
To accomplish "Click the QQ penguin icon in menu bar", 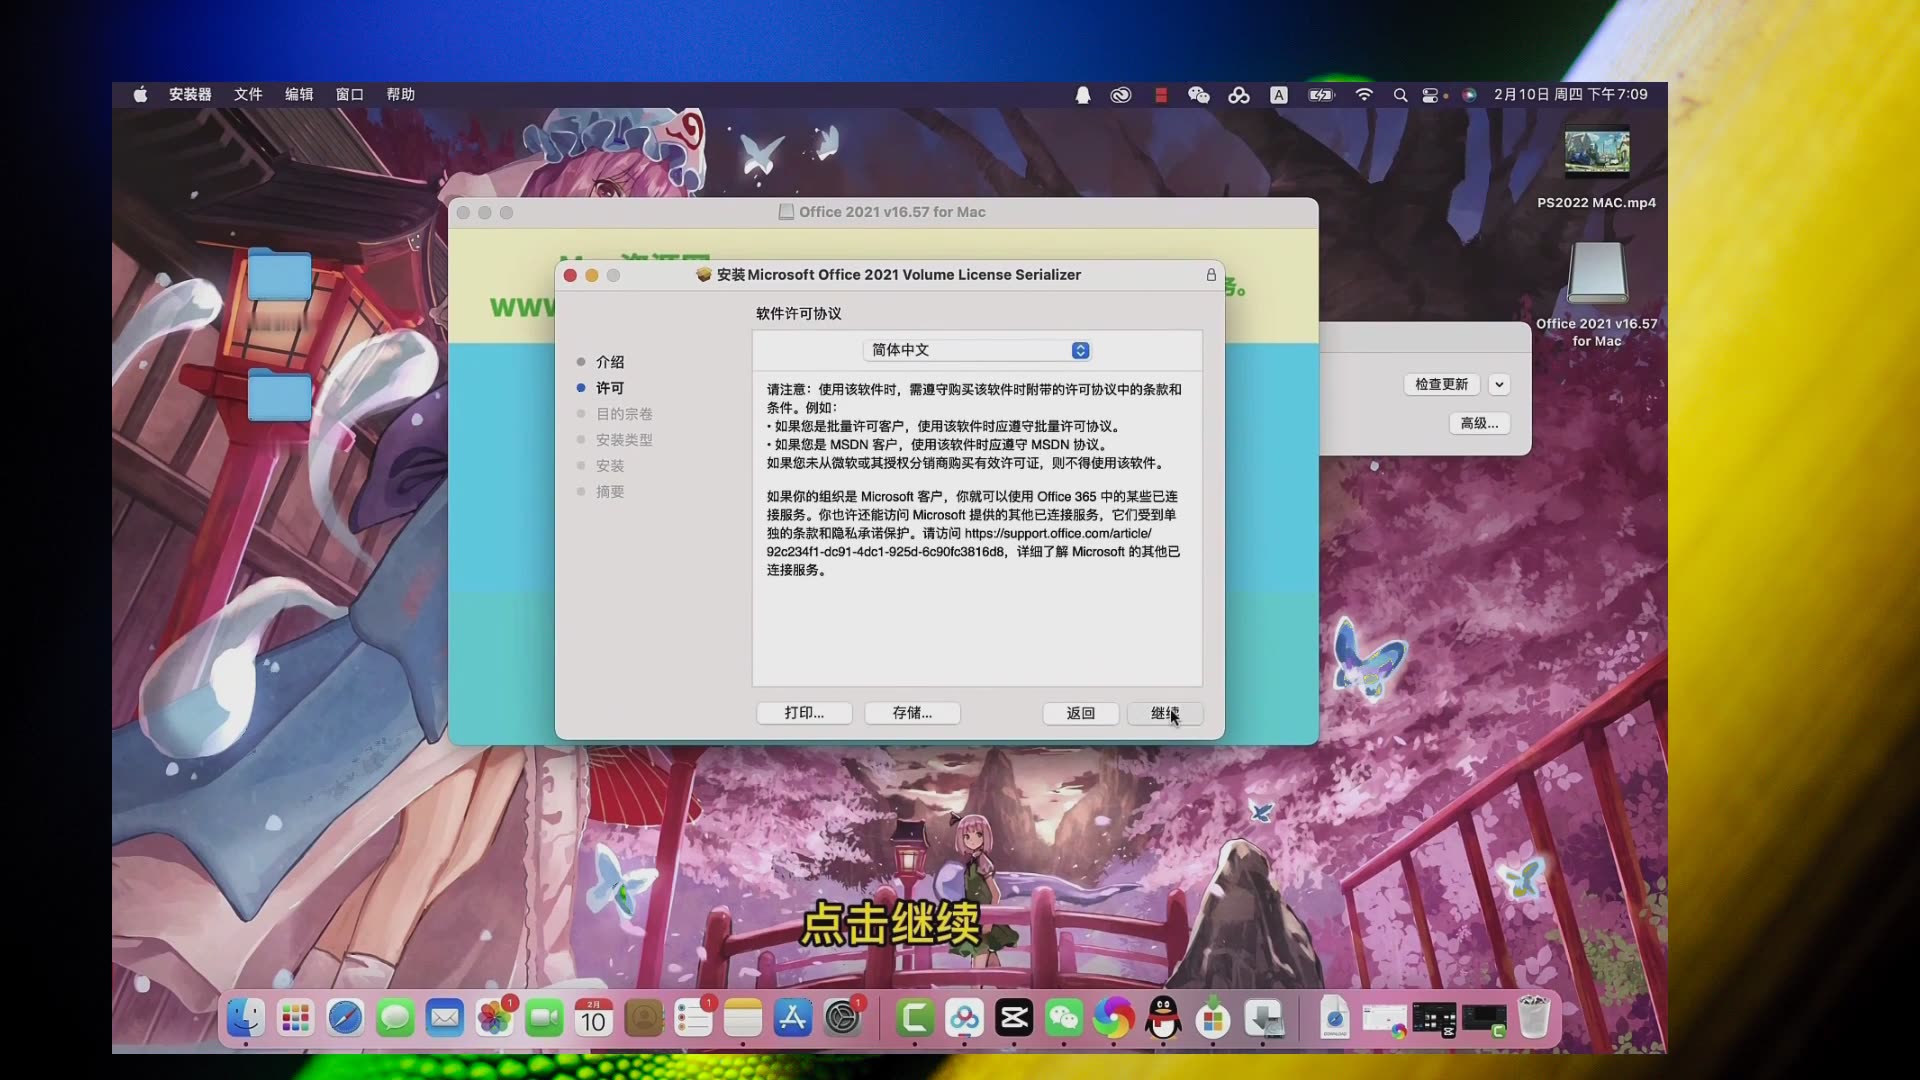I will (1083, 95).
